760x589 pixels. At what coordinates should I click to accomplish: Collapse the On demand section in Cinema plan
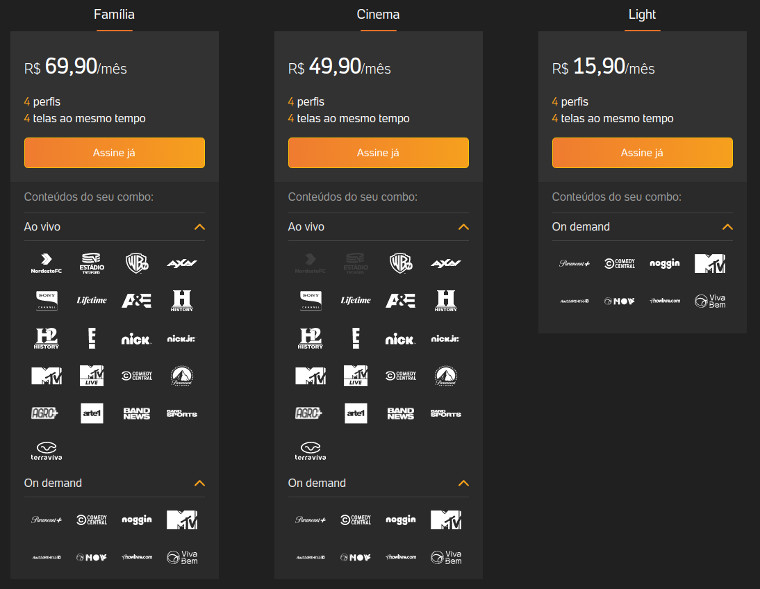click(x=463, y=483)
